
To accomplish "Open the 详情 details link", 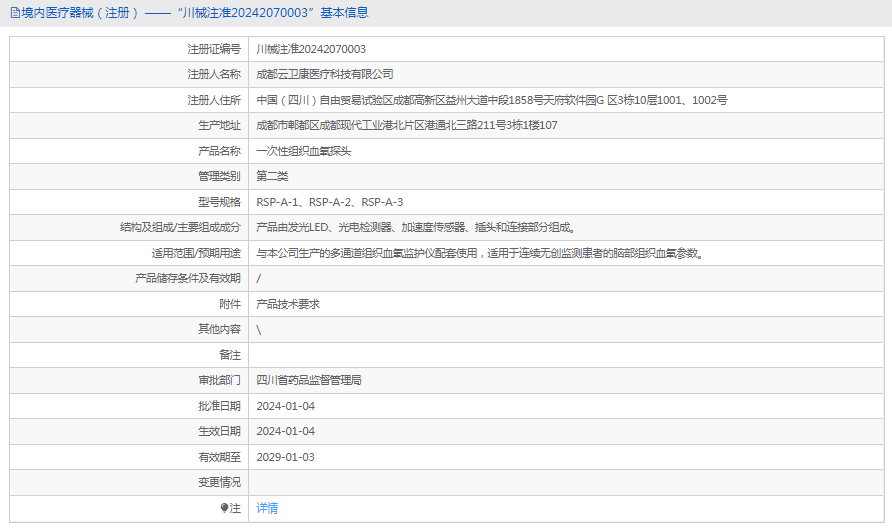I will pyautogui.click(x=267, y=508).
